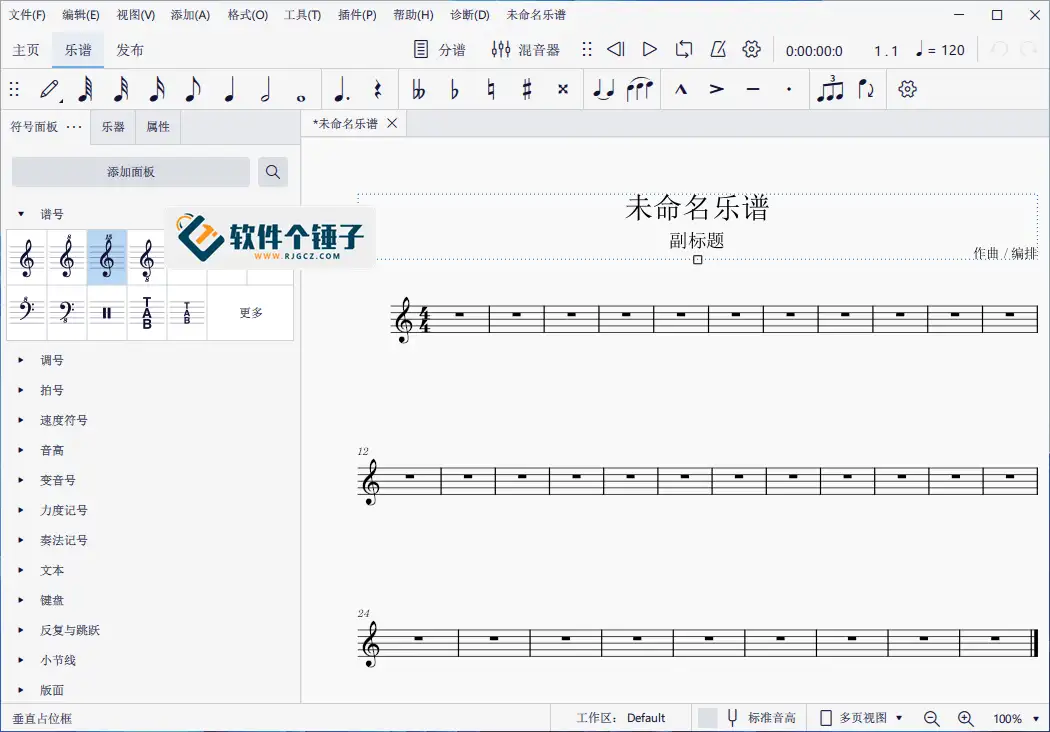Screen dimensions: 1050x732
Task: Click the score title 未命名乐谱 text
Action: (697, 208)
